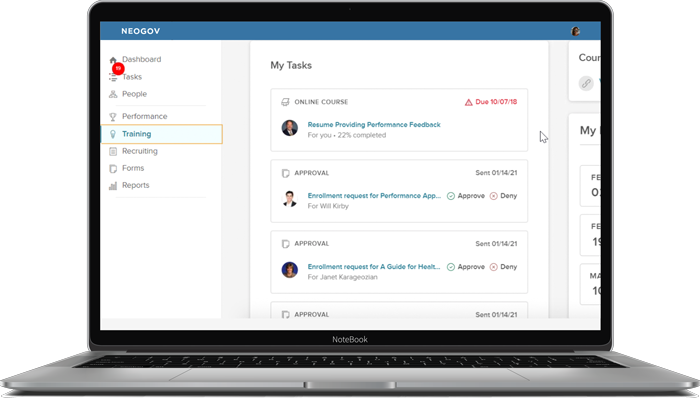Deny the Janet Karageozian enrollment request
The width and height of the screenshot is (700, 398).
[504, 267]
